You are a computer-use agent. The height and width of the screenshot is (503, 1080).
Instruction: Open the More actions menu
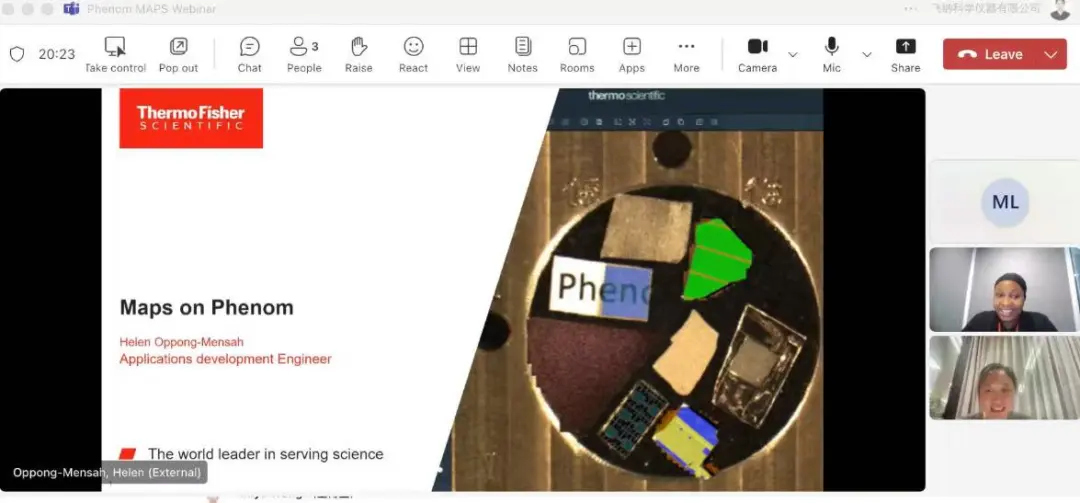pyautogui.click(x=686, y=54)
